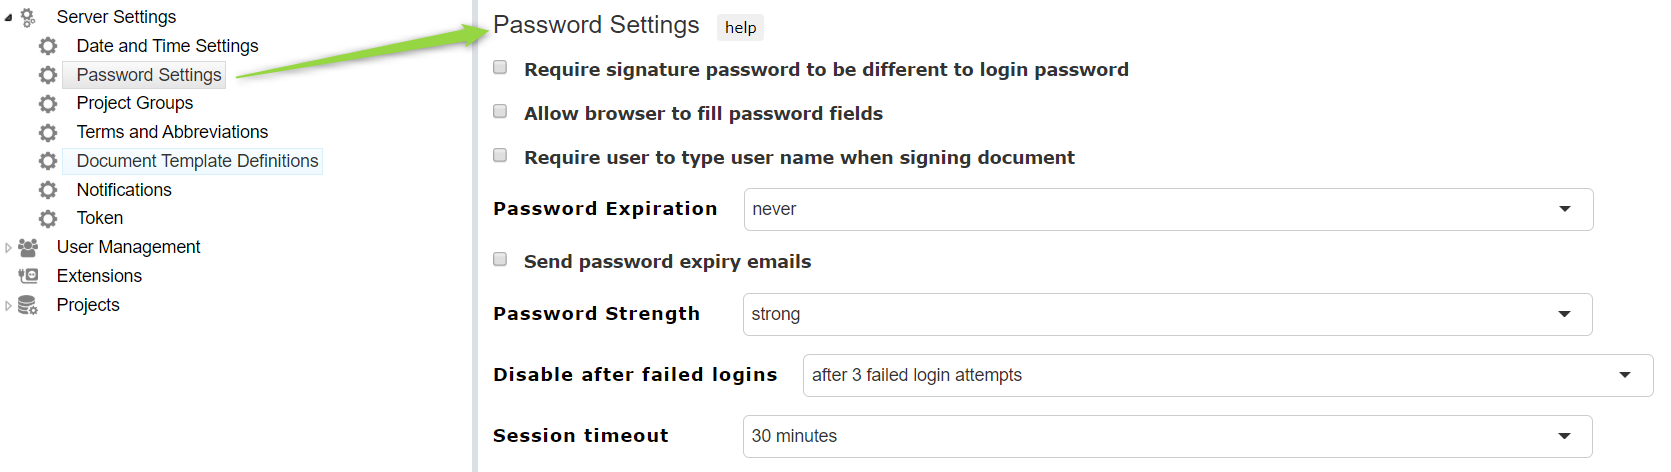Click the help button beside Password Settings
This screenshot has width=1671, height=472.
tap(740, 27)
